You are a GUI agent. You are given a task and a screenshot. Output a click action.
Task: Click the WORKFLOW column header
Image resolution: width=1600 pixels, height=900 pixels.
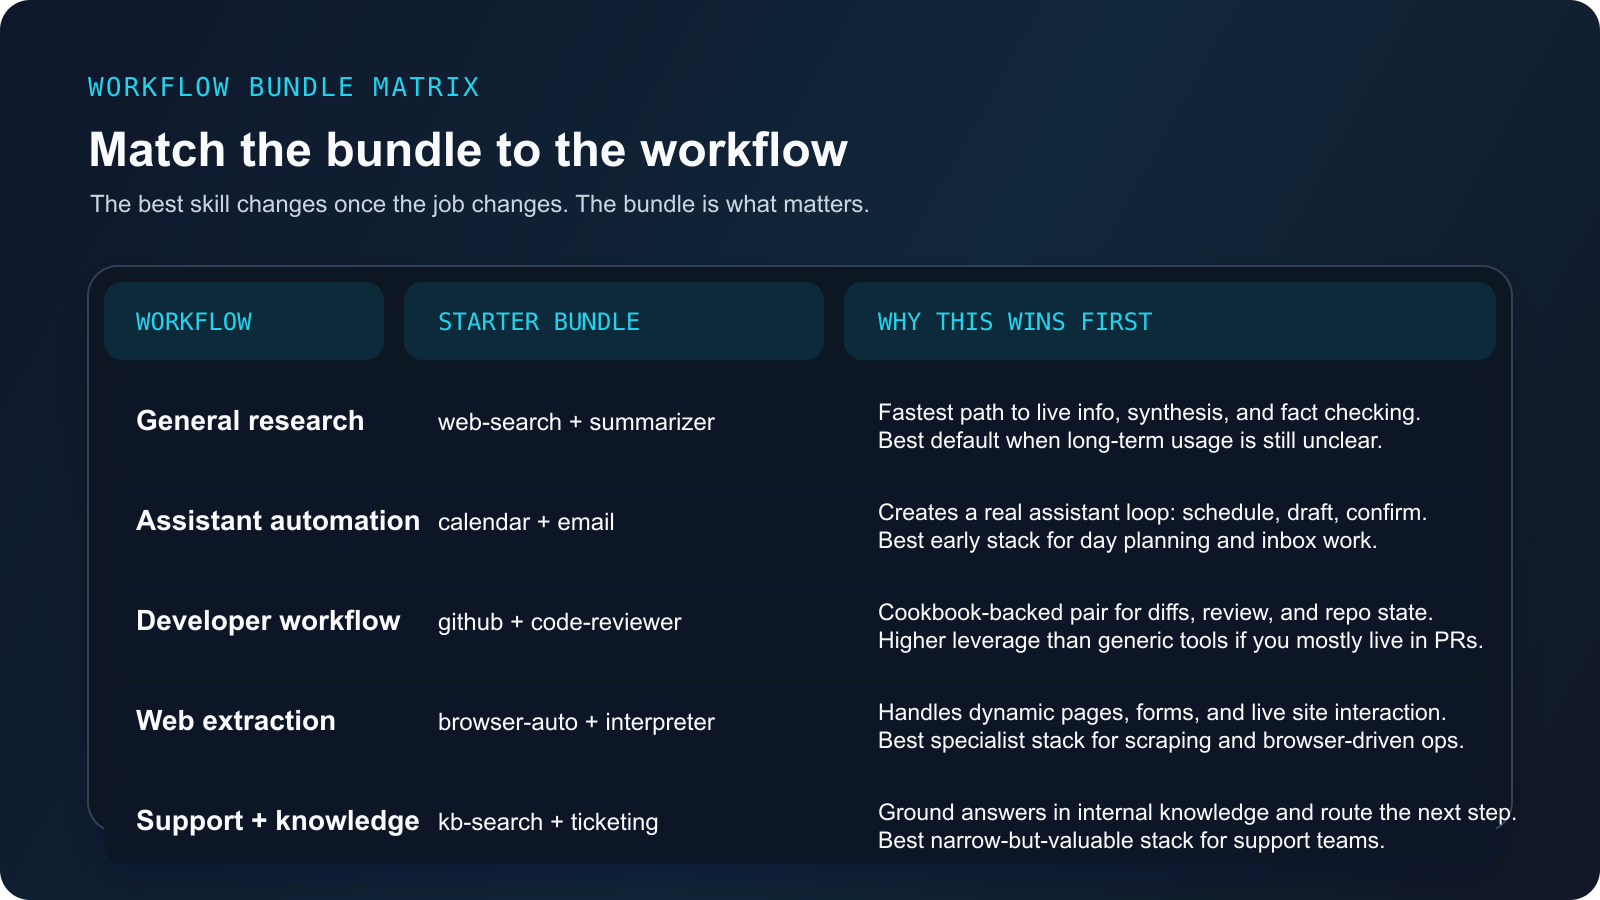pos(194,321)
